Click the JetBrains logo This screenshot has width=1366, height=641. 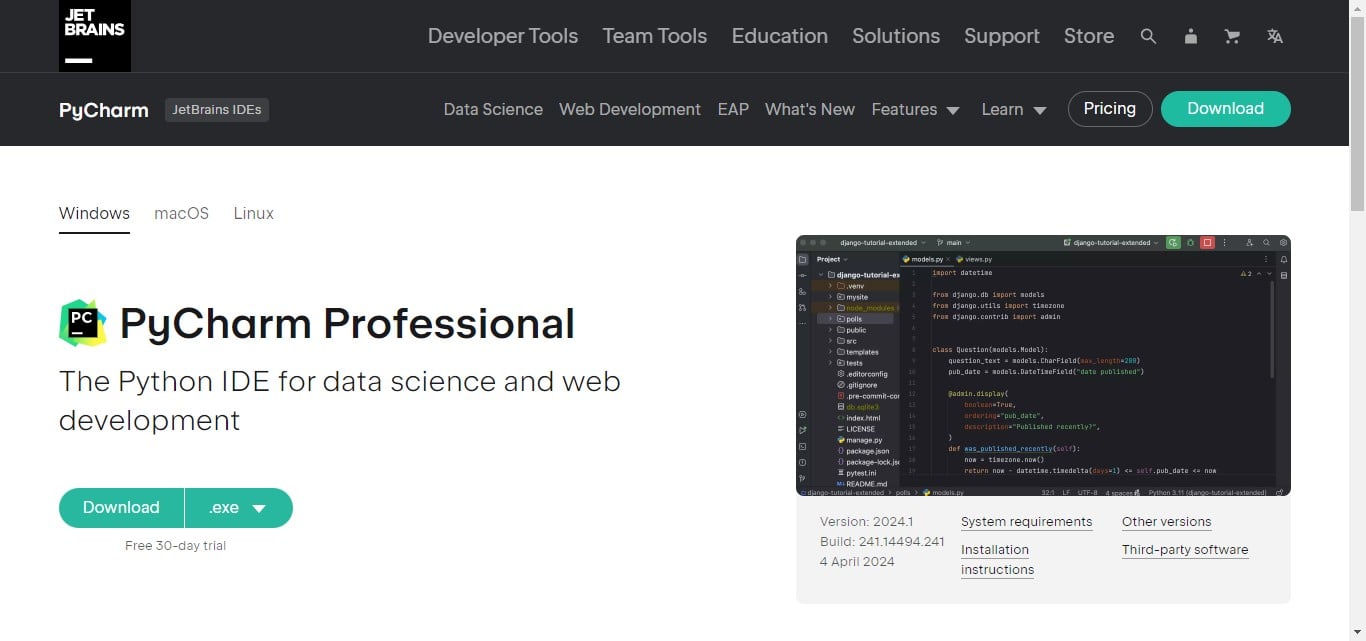coord(94,36)
